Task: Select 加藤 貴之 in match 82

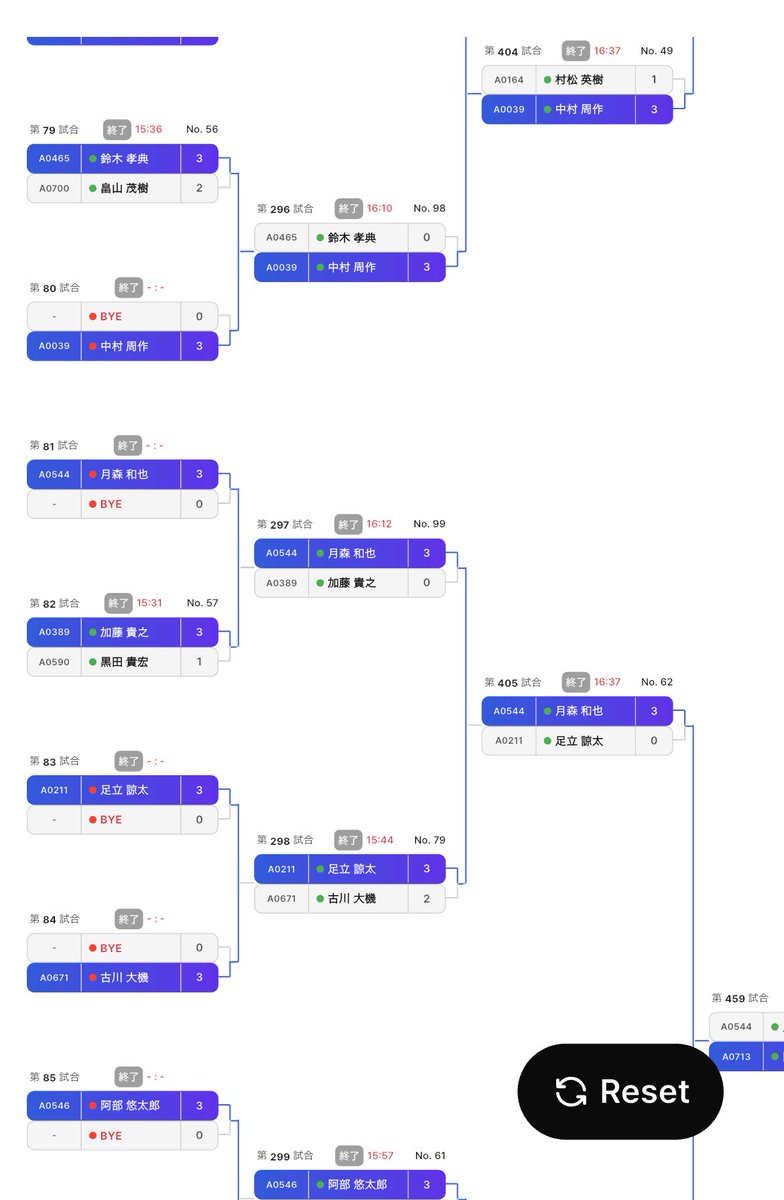Action: click(122, 632)
